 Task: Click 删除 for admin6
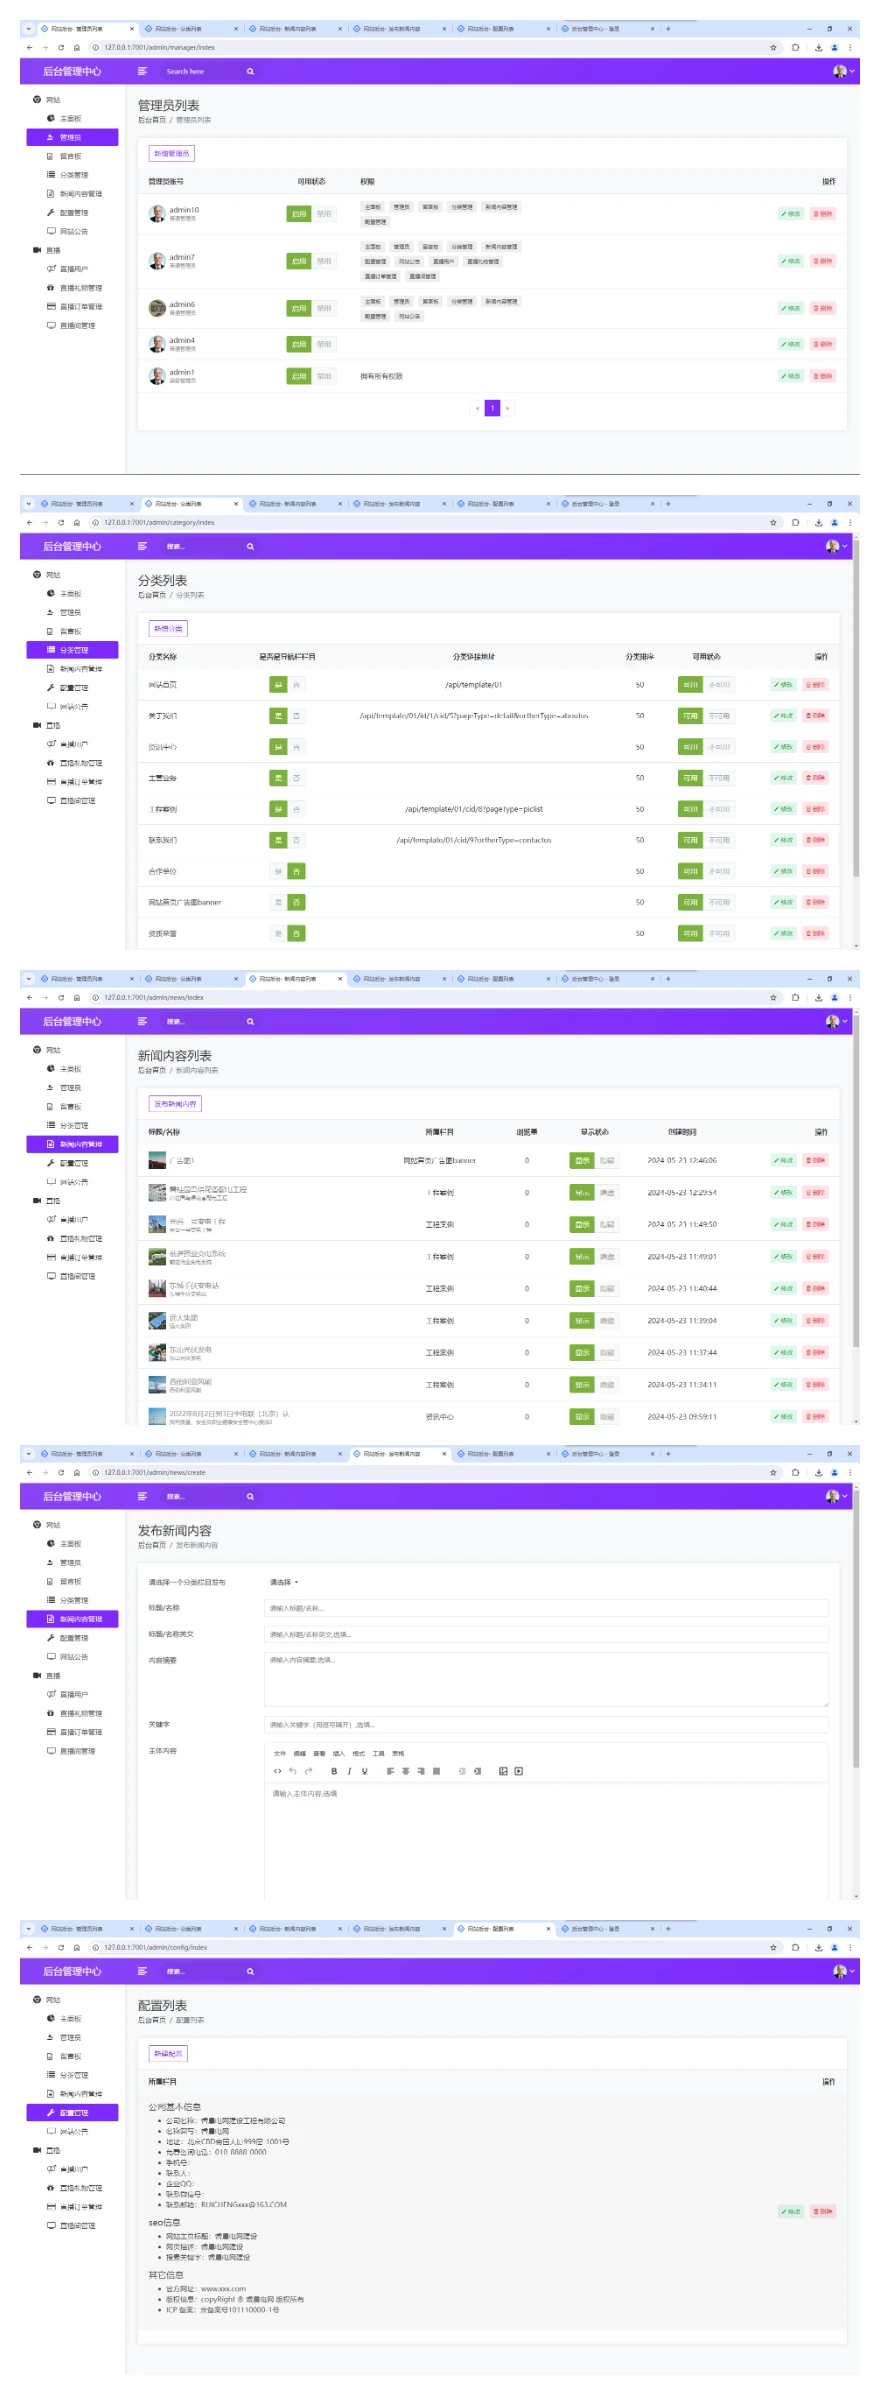(823, 308)
